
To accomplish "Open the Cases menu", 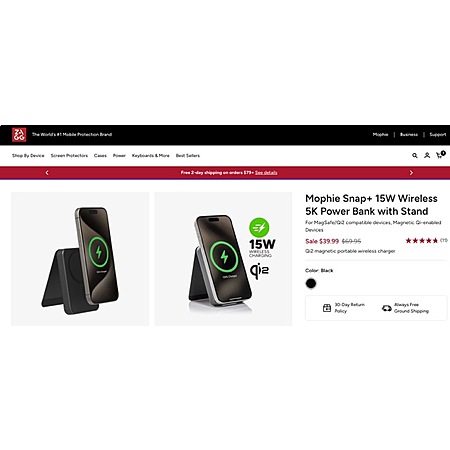I will [100, 156].
